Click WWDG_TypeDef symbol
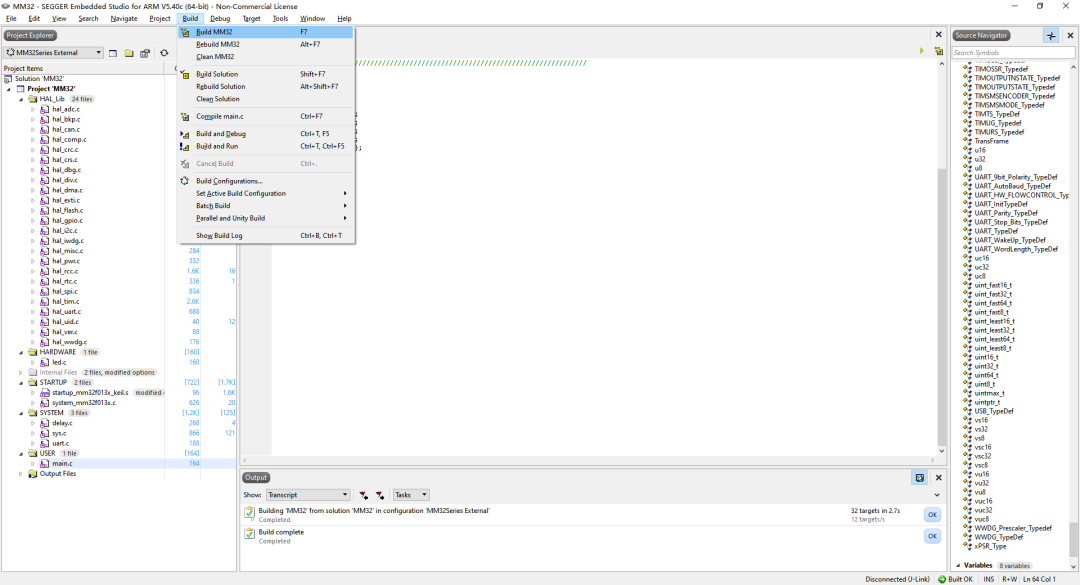The width and height of the screenshot is (1080, 585). click(999, 537)
